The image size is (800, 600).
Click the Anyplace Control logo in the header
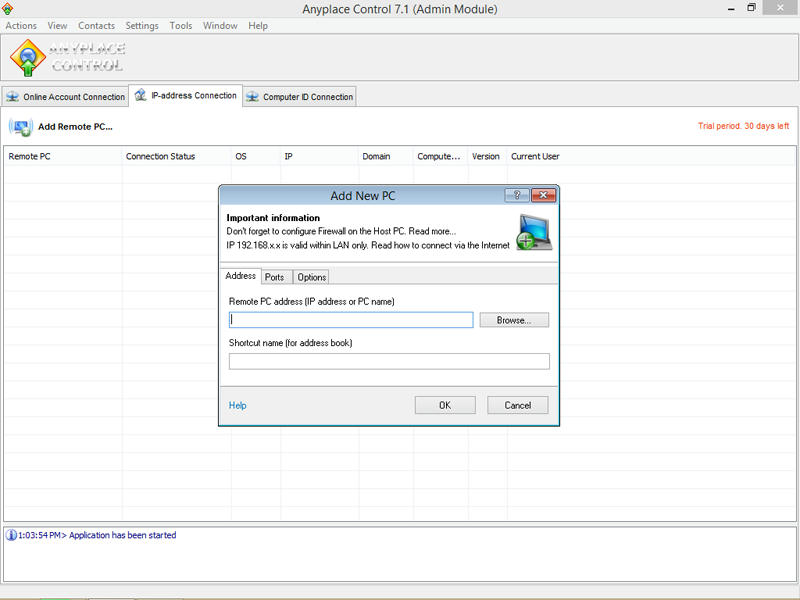click(67, 57)
